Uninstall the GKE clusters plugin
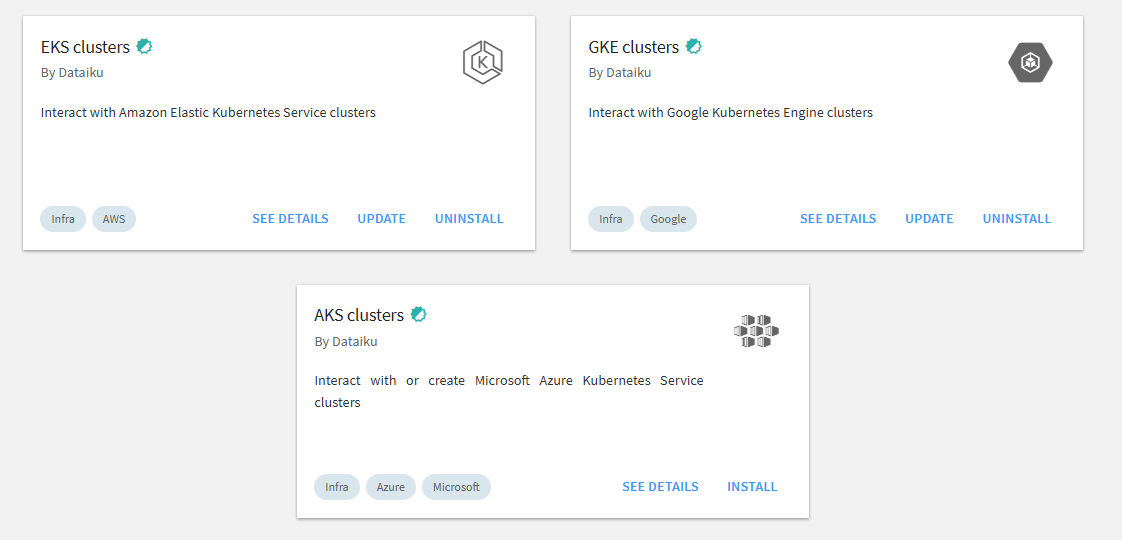 click(1017, 219)
